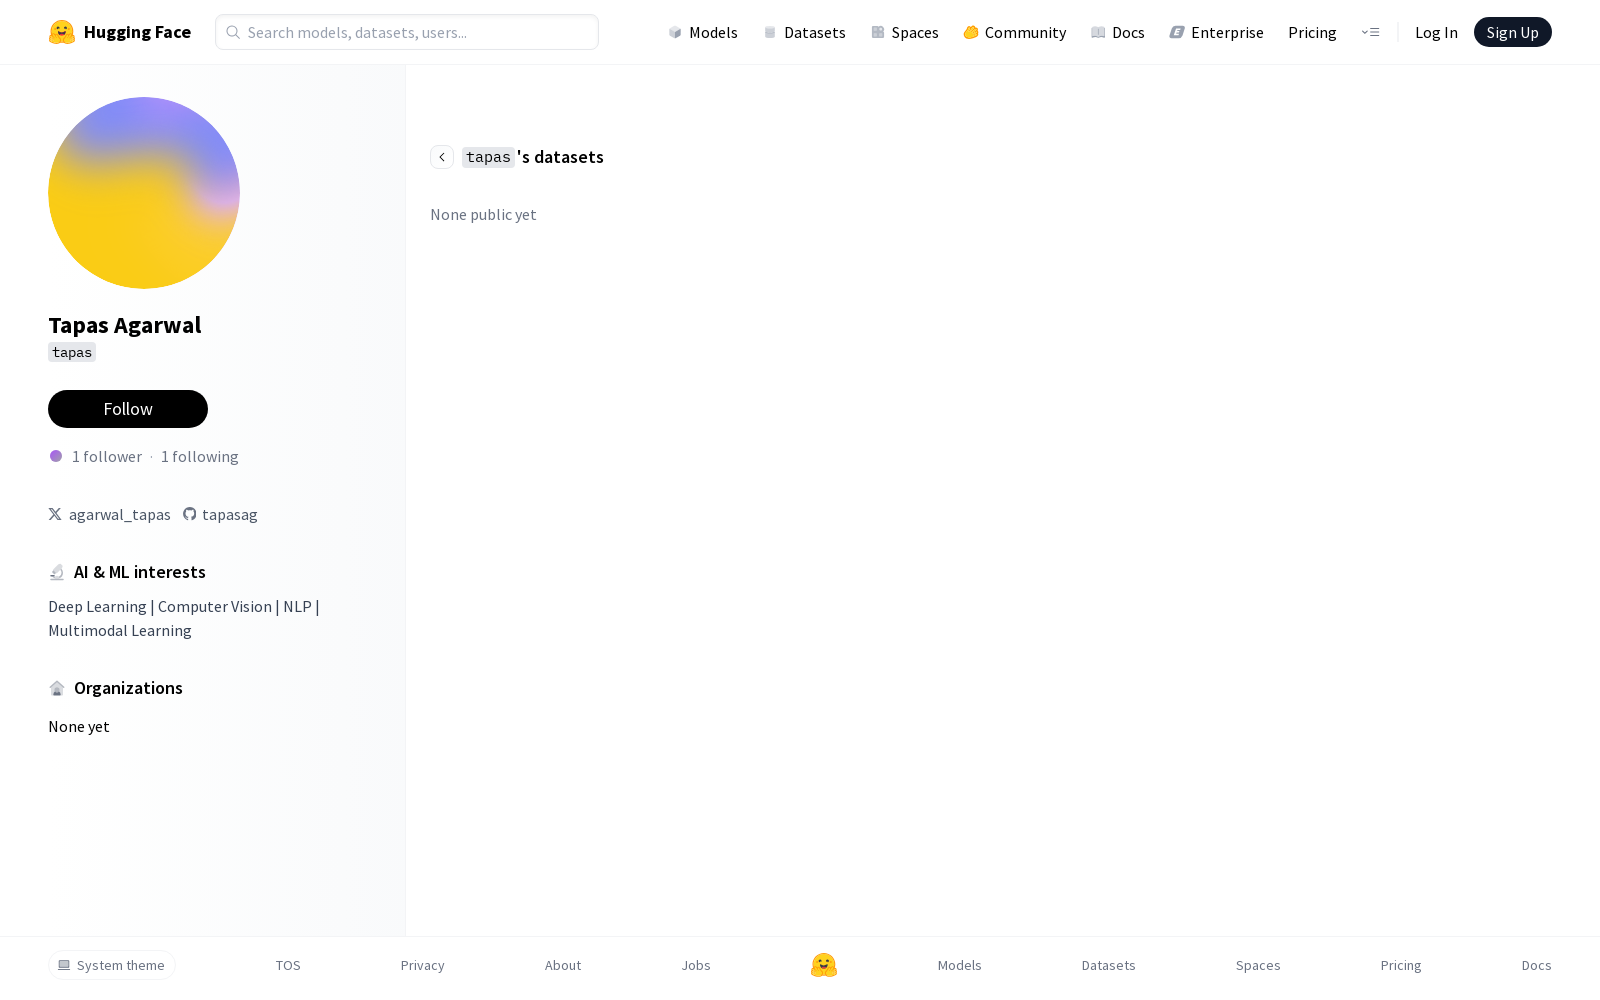Click the footer Hugging Face emoji icon
This screenshot has width=1600, height=1000.
[x=824, y=965]
